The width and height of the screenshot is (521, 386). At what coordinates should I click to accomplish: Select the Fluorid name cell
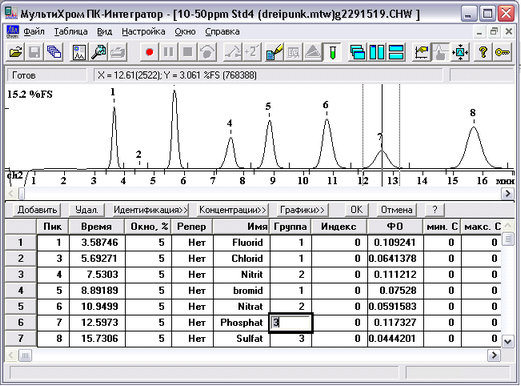click(x=242, y=242)
